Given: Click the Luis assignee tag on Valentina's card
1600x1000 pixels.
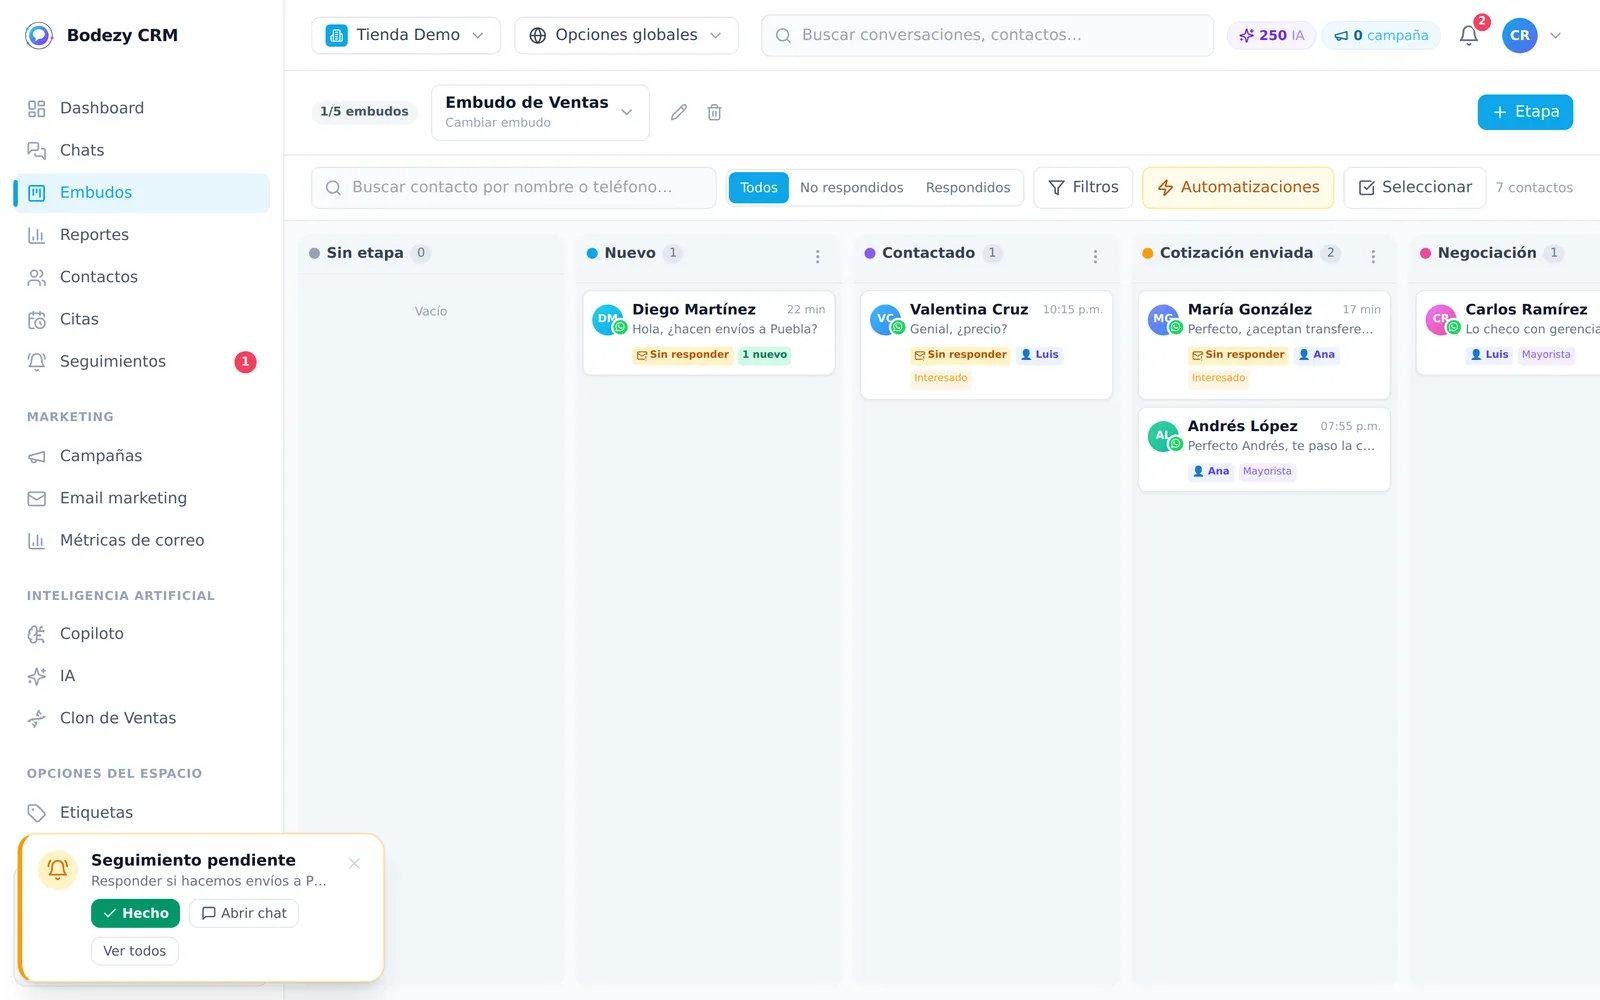Looking at the screenshot, I should (1040, 355).
